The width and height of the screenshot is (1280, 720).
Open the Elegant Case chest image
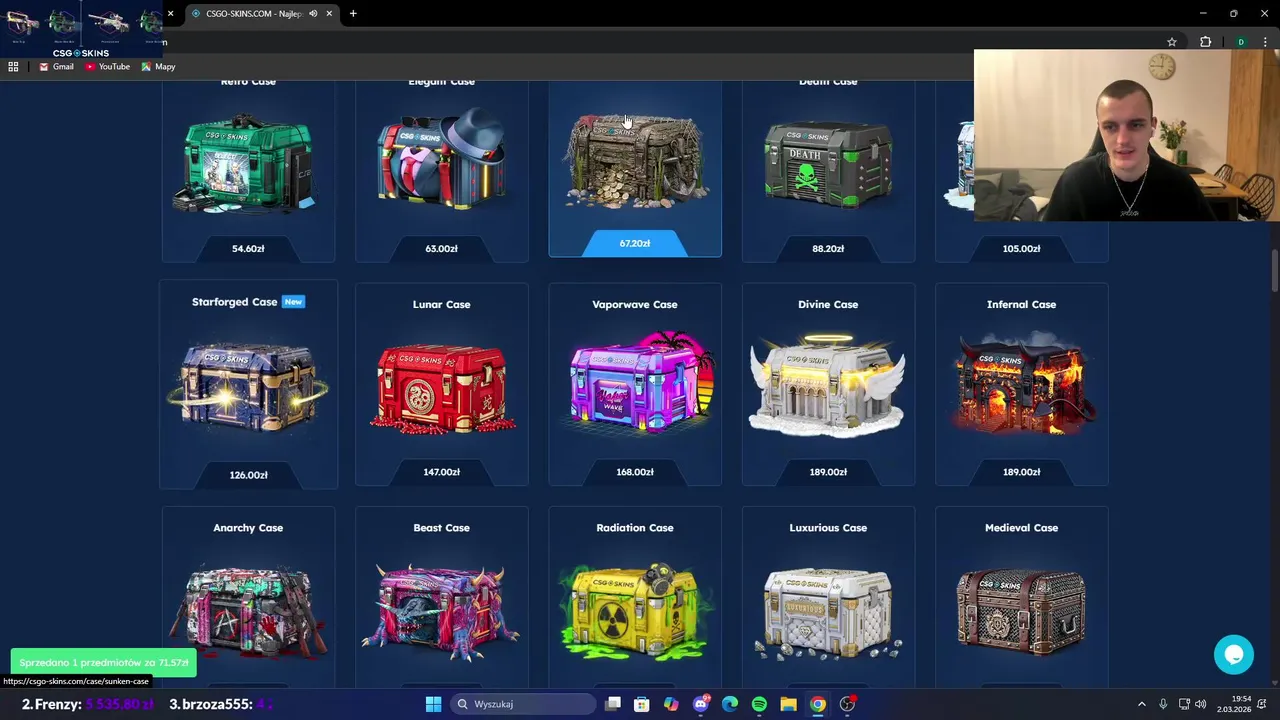[441, 161]
